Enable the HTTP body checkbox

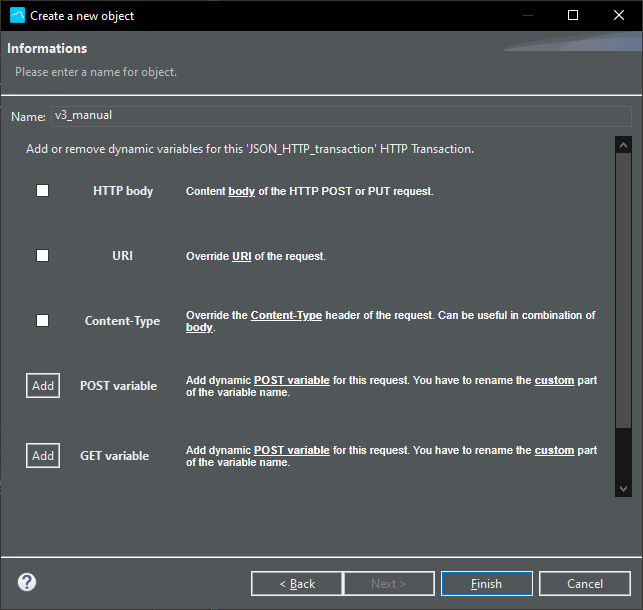(x=42, y=190)
